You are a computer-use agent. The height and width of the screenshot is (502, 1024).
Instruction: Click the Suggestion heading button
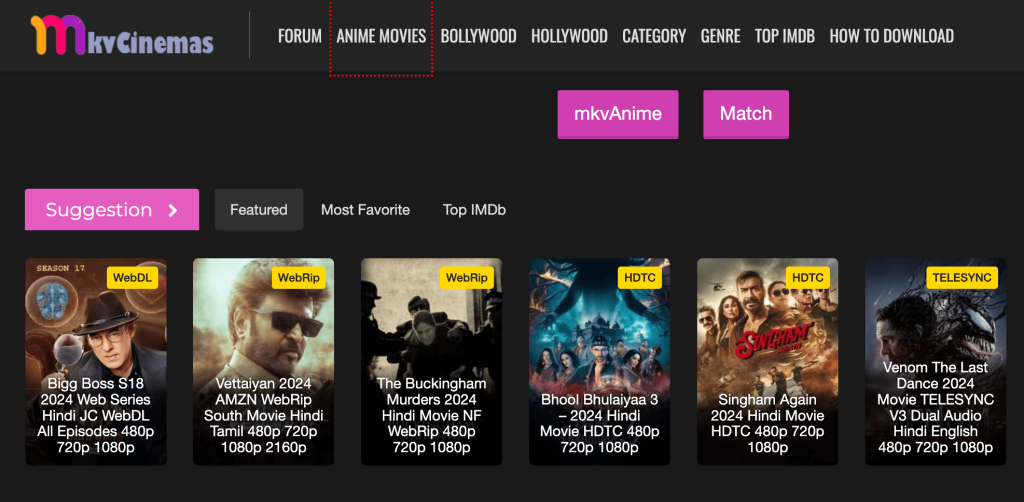tap(112, 210)
